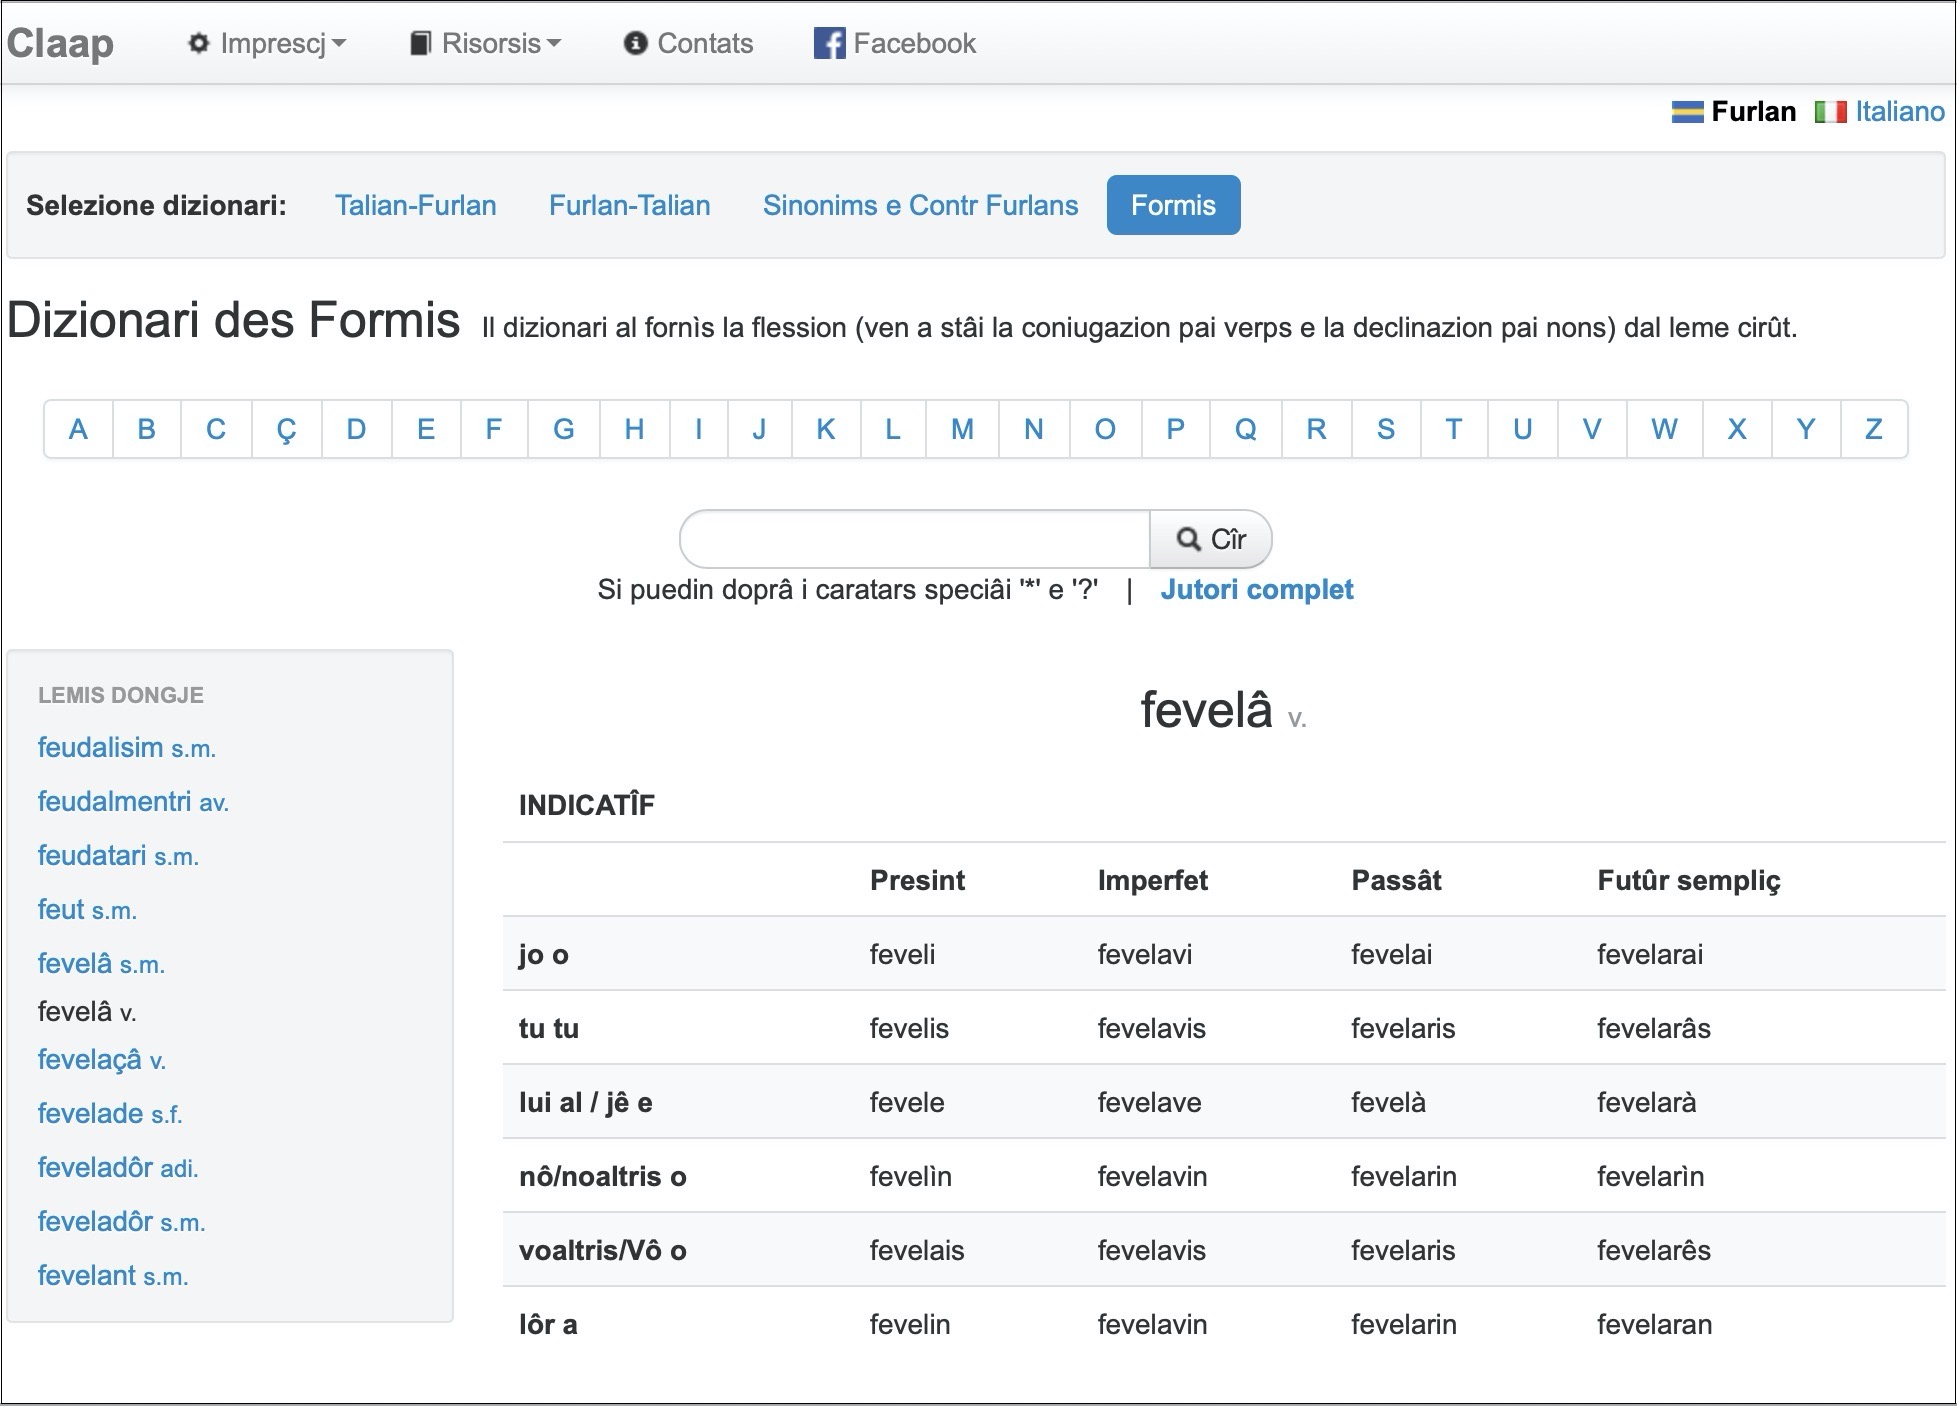Browse lemmas starting with letter N

pos(1034,429)
